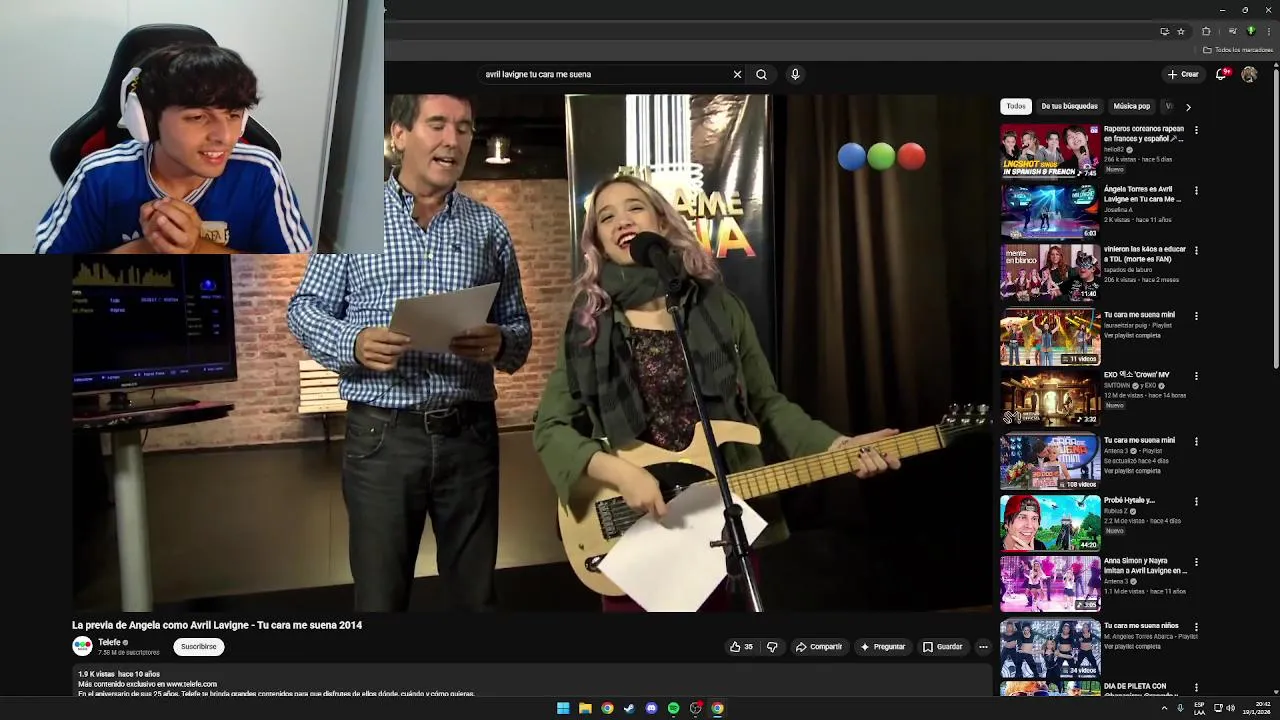Open the Windows Start menu
Screen dimensions: 1280x720
(x=563, y=708)
